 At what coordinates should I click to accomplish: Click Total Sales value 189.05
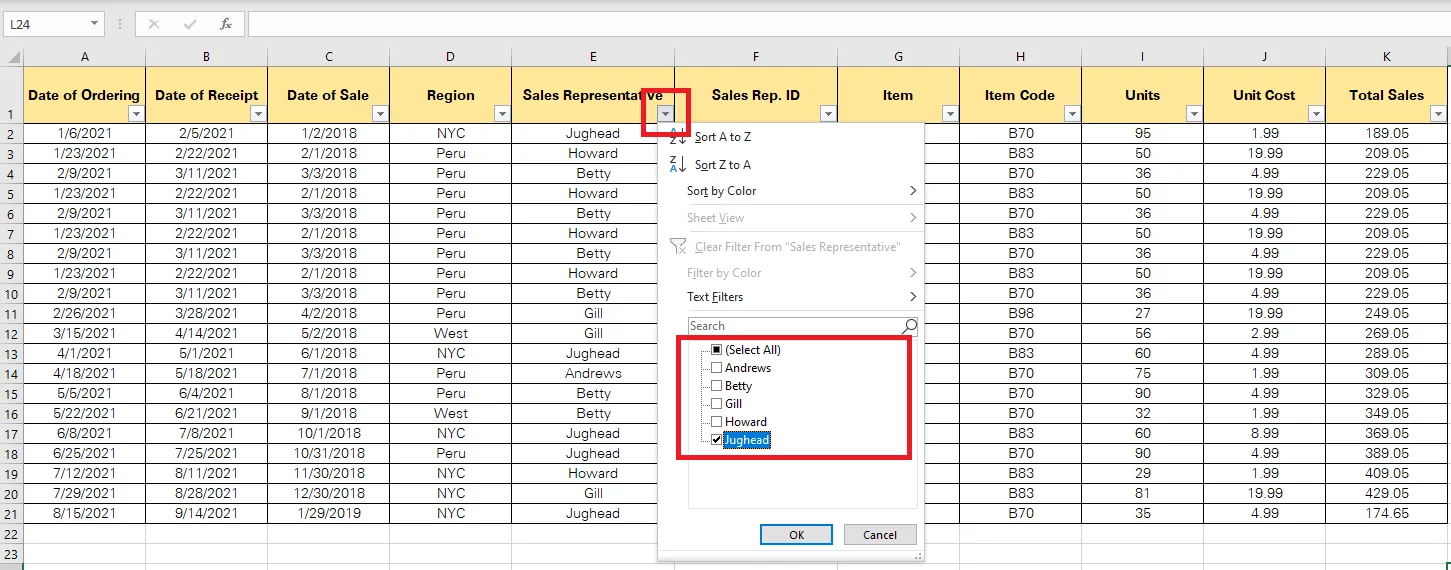click(1387, 134)
